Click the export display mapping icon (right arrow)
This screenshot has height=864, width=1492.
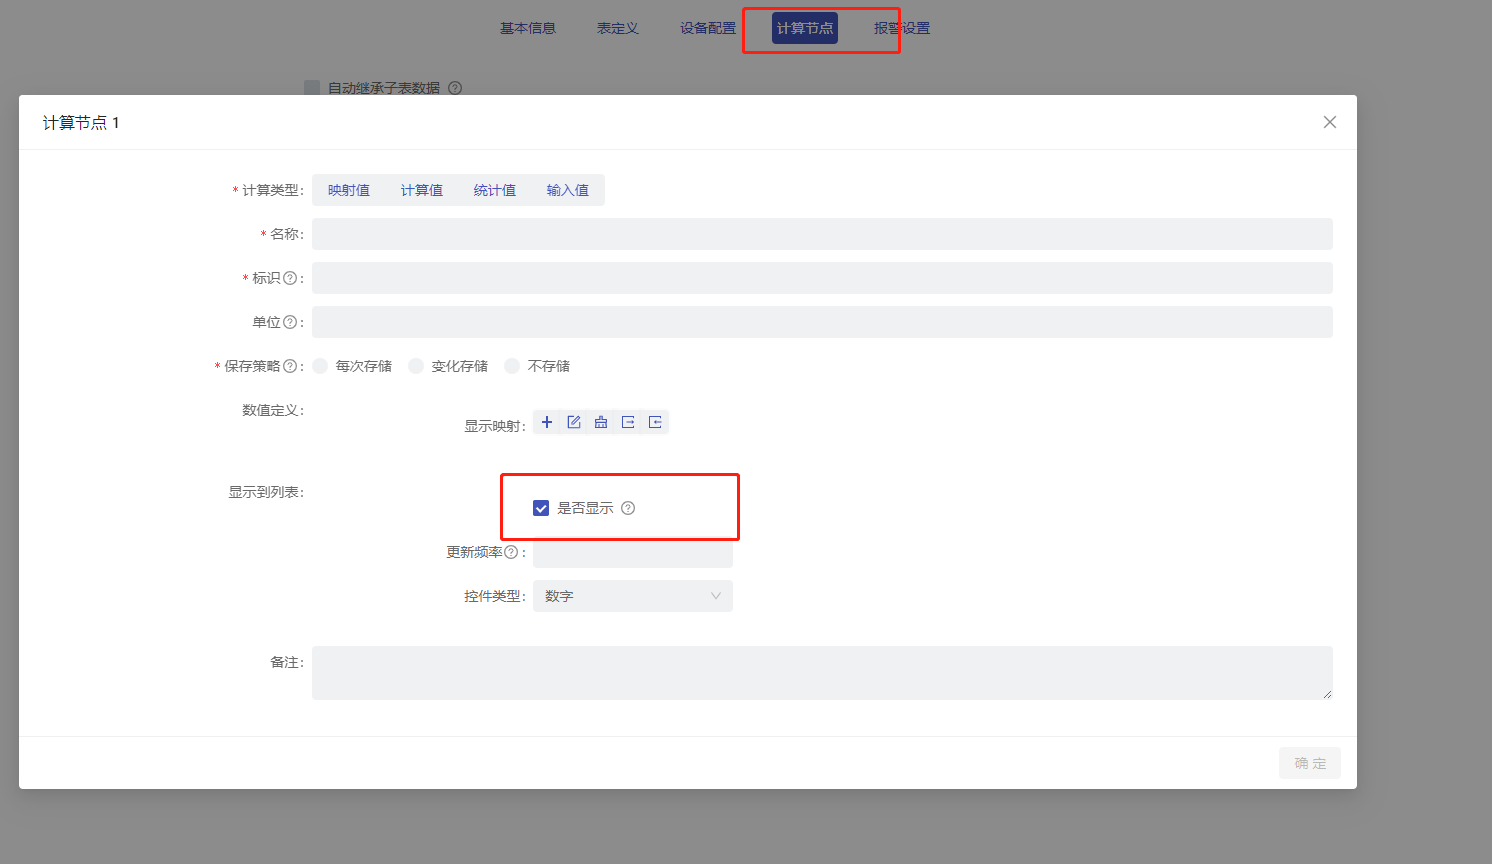pos(628,422)
